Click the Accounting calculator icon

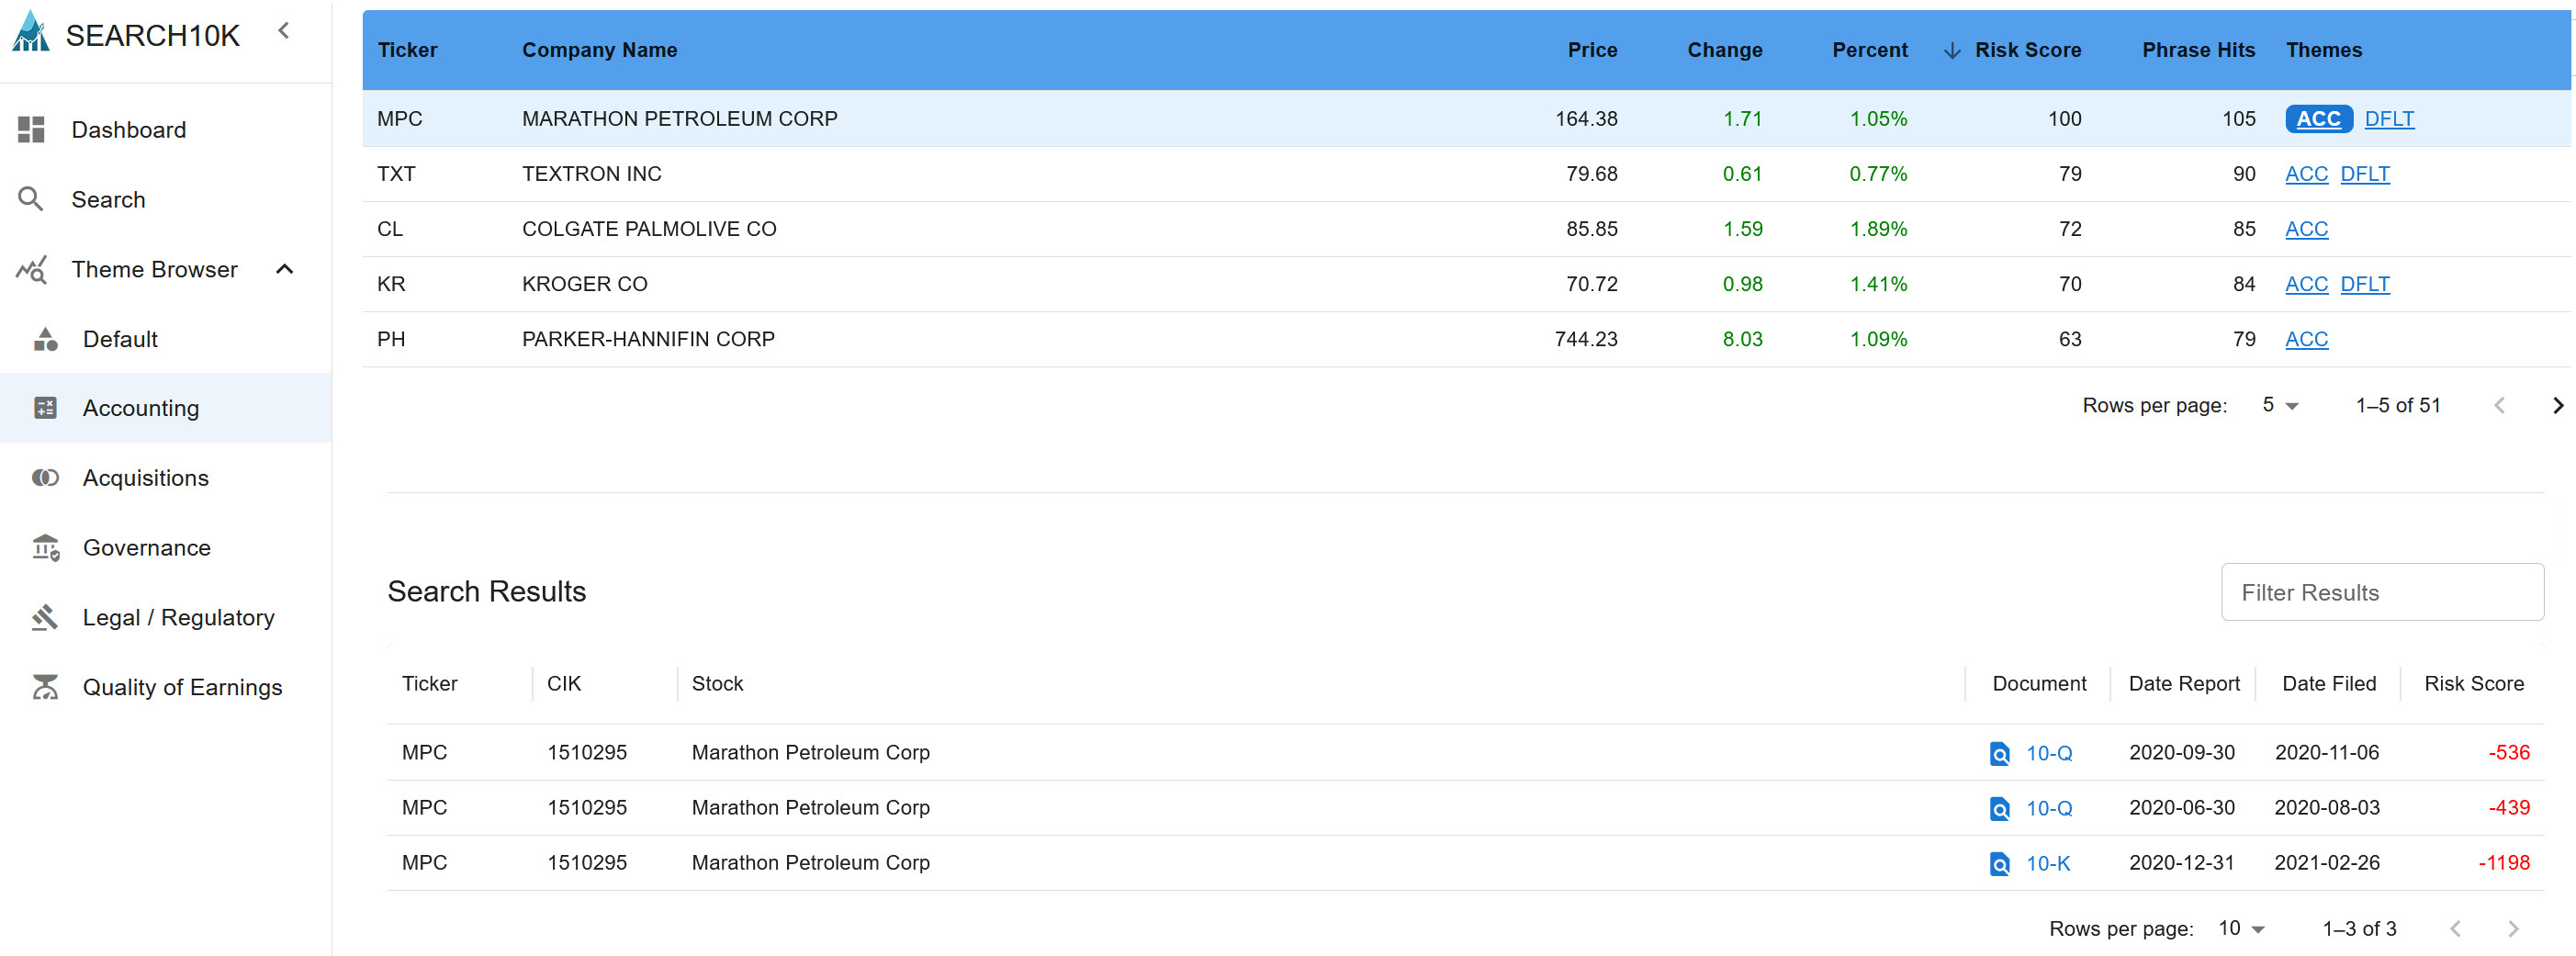pyautogui.click(x=45, y=408)
